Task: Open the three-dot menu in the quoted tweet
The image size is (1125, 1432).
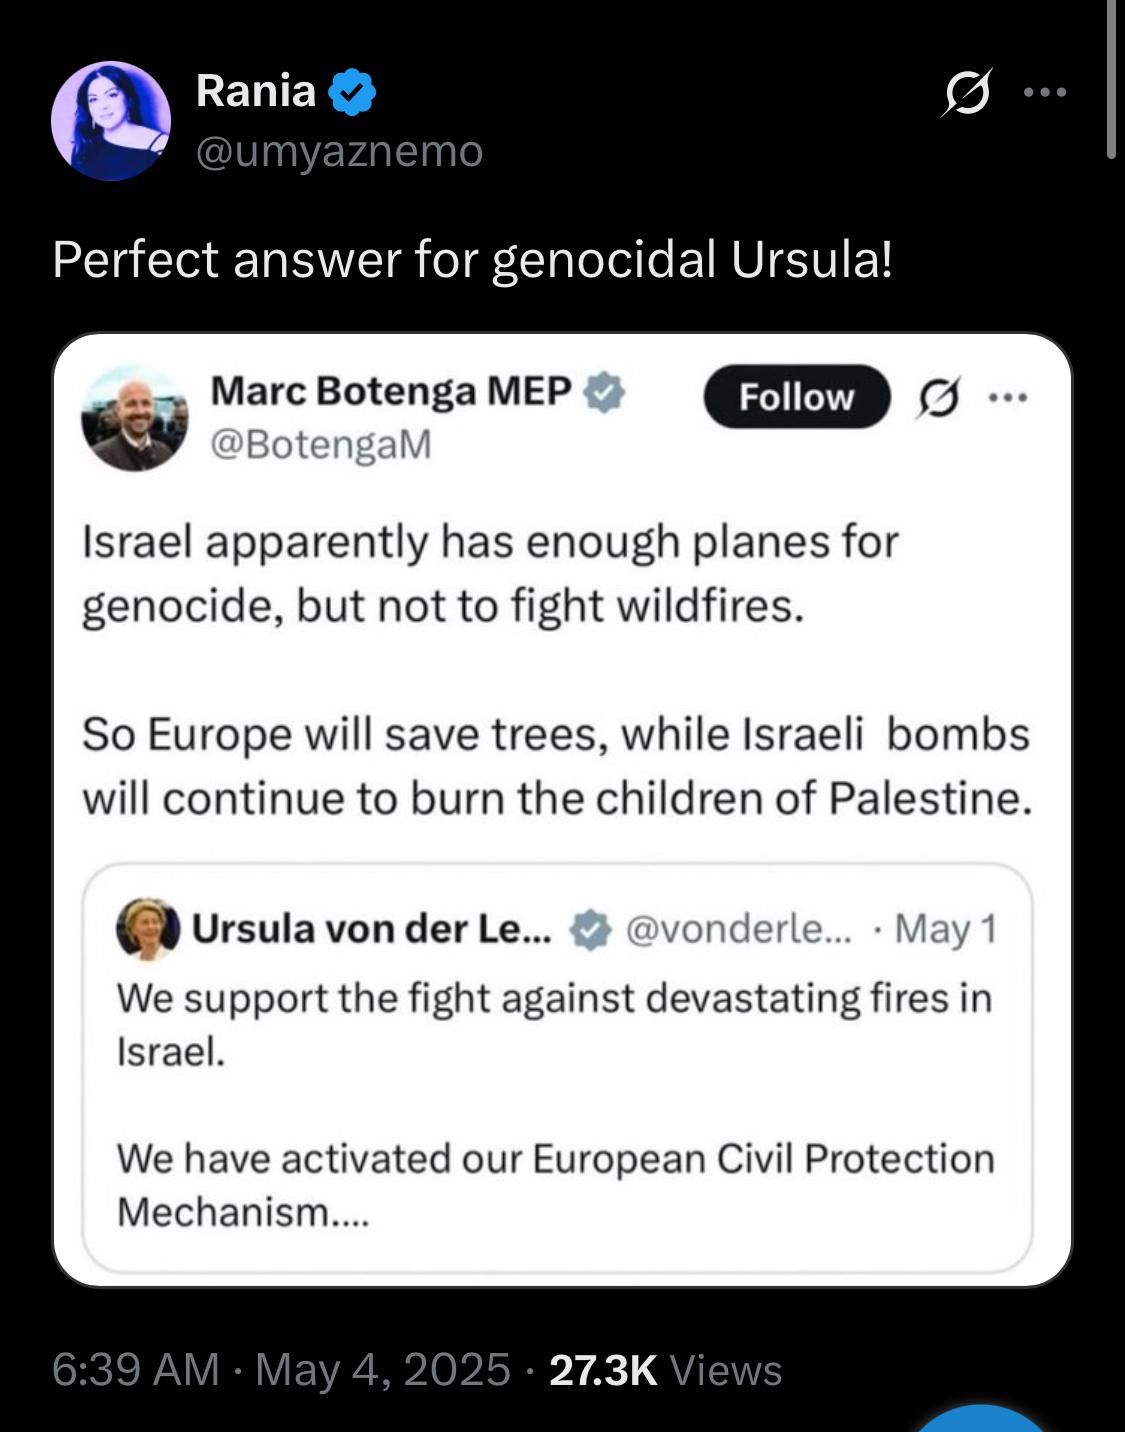Action: 1008,398
